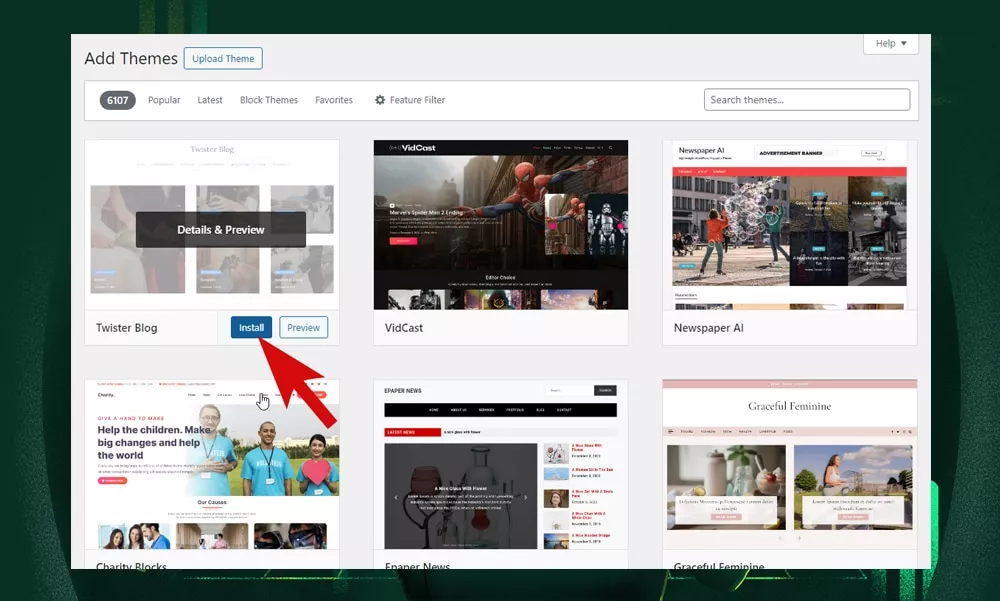
Task: Click the Newspaper AI theme name
Action: click(709, 328)
